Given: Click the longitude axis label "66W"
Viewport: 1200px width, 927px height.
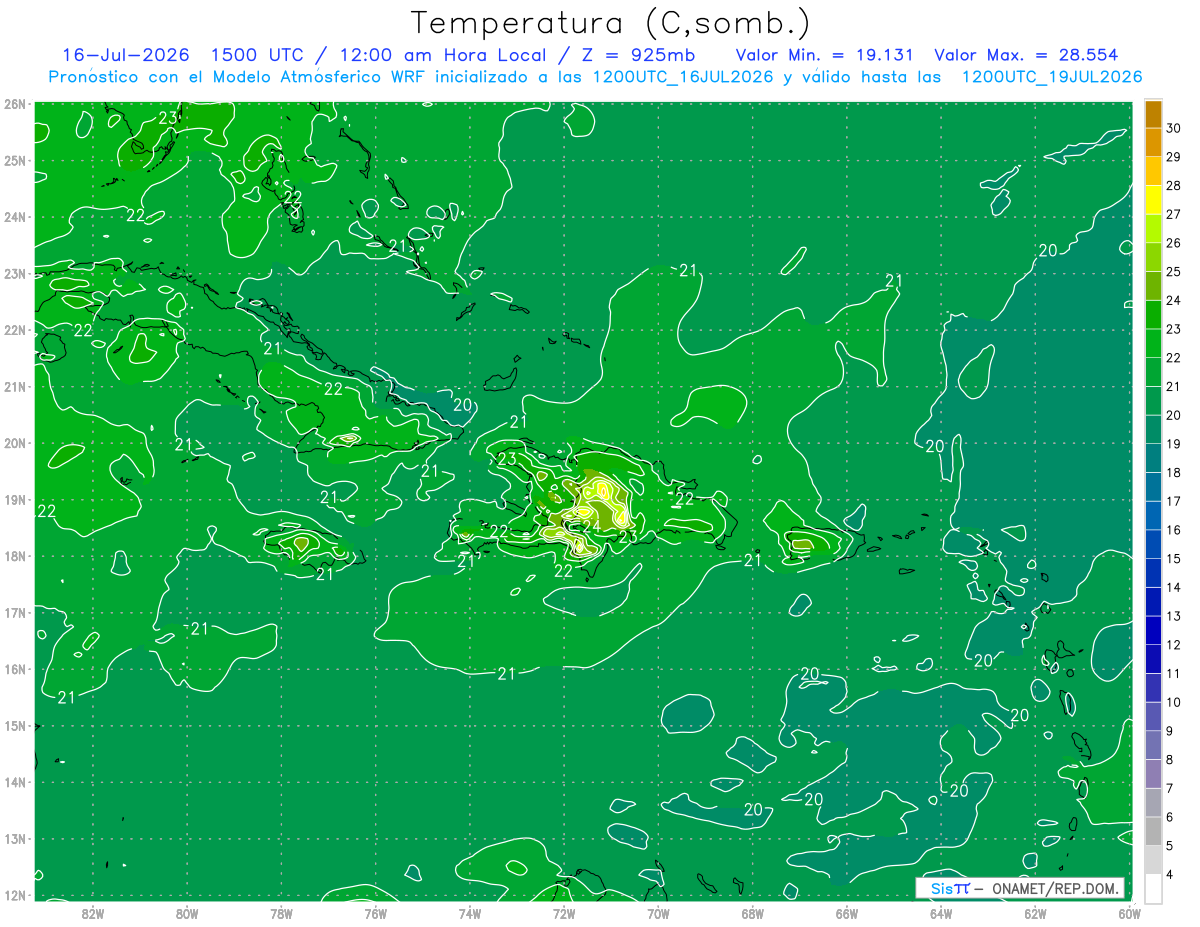Looking at the screenshot, I should (x=847, y=913).
